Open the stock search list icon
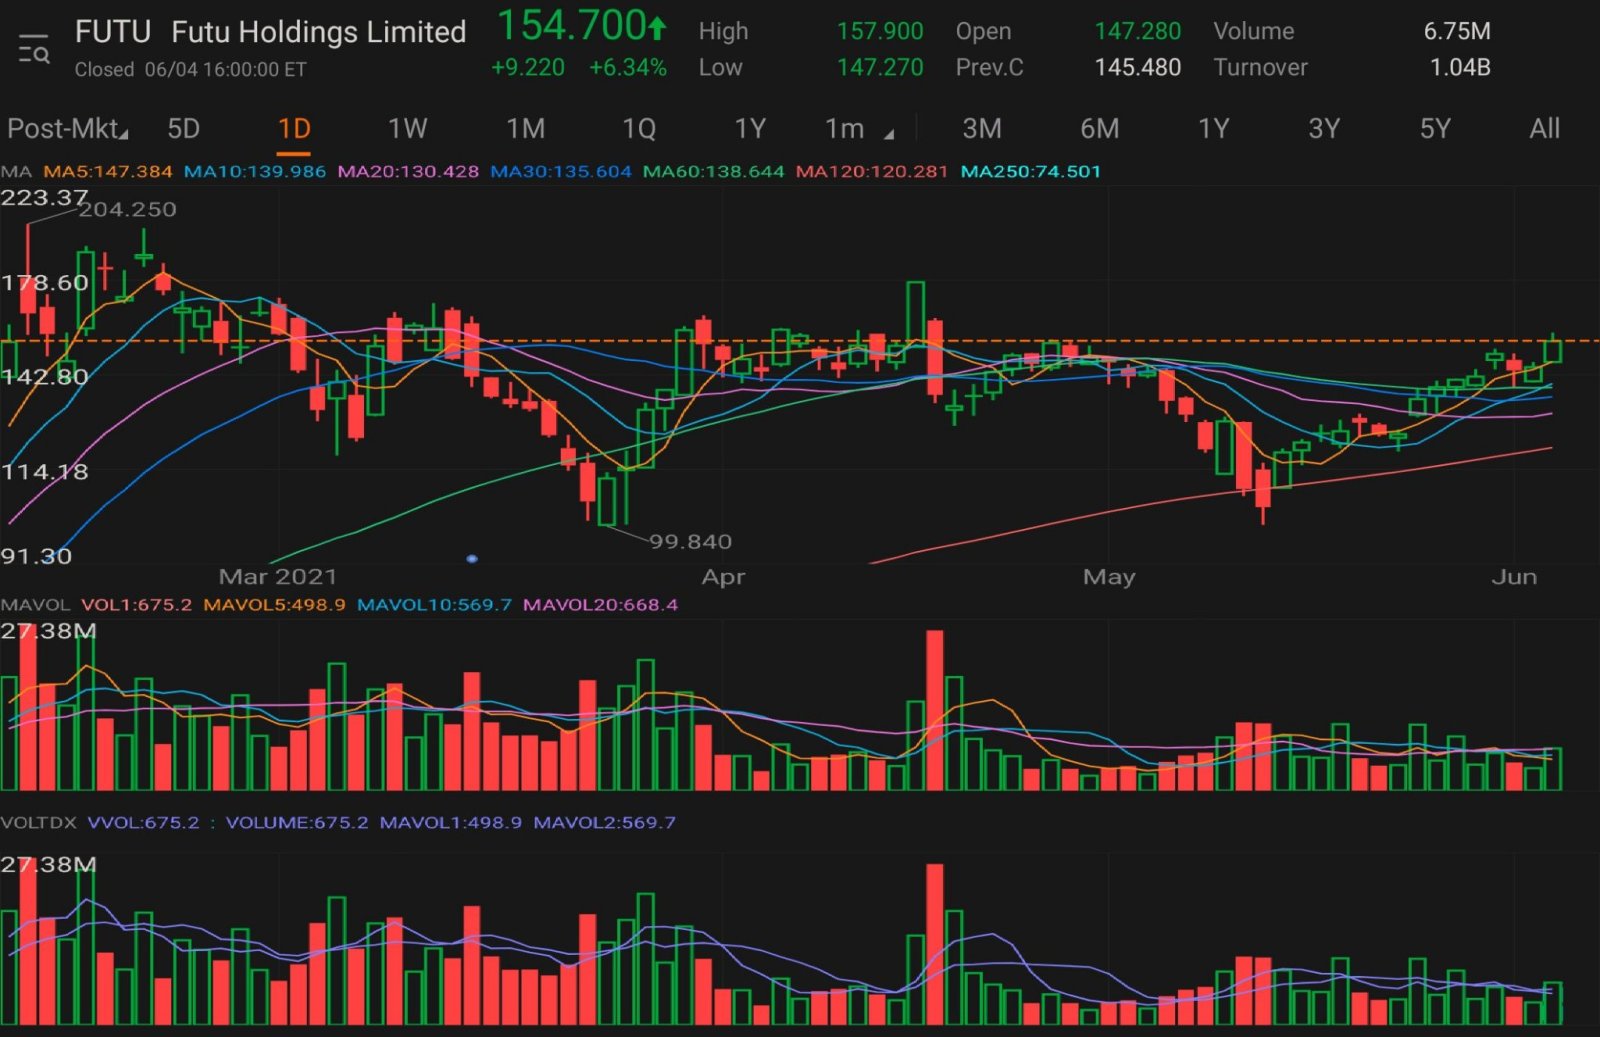 pos(34,49)
